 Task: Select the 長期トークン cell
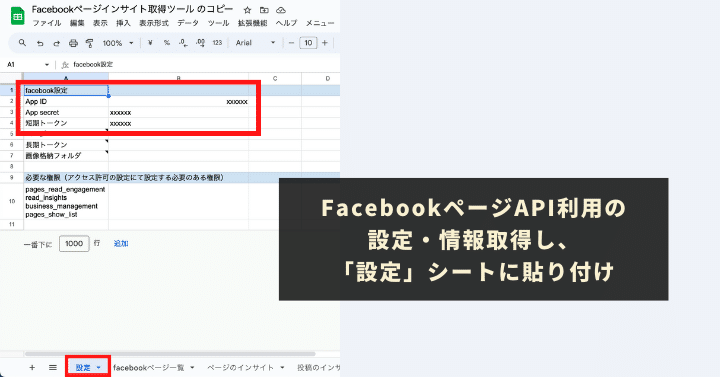(x=66, y=145)
